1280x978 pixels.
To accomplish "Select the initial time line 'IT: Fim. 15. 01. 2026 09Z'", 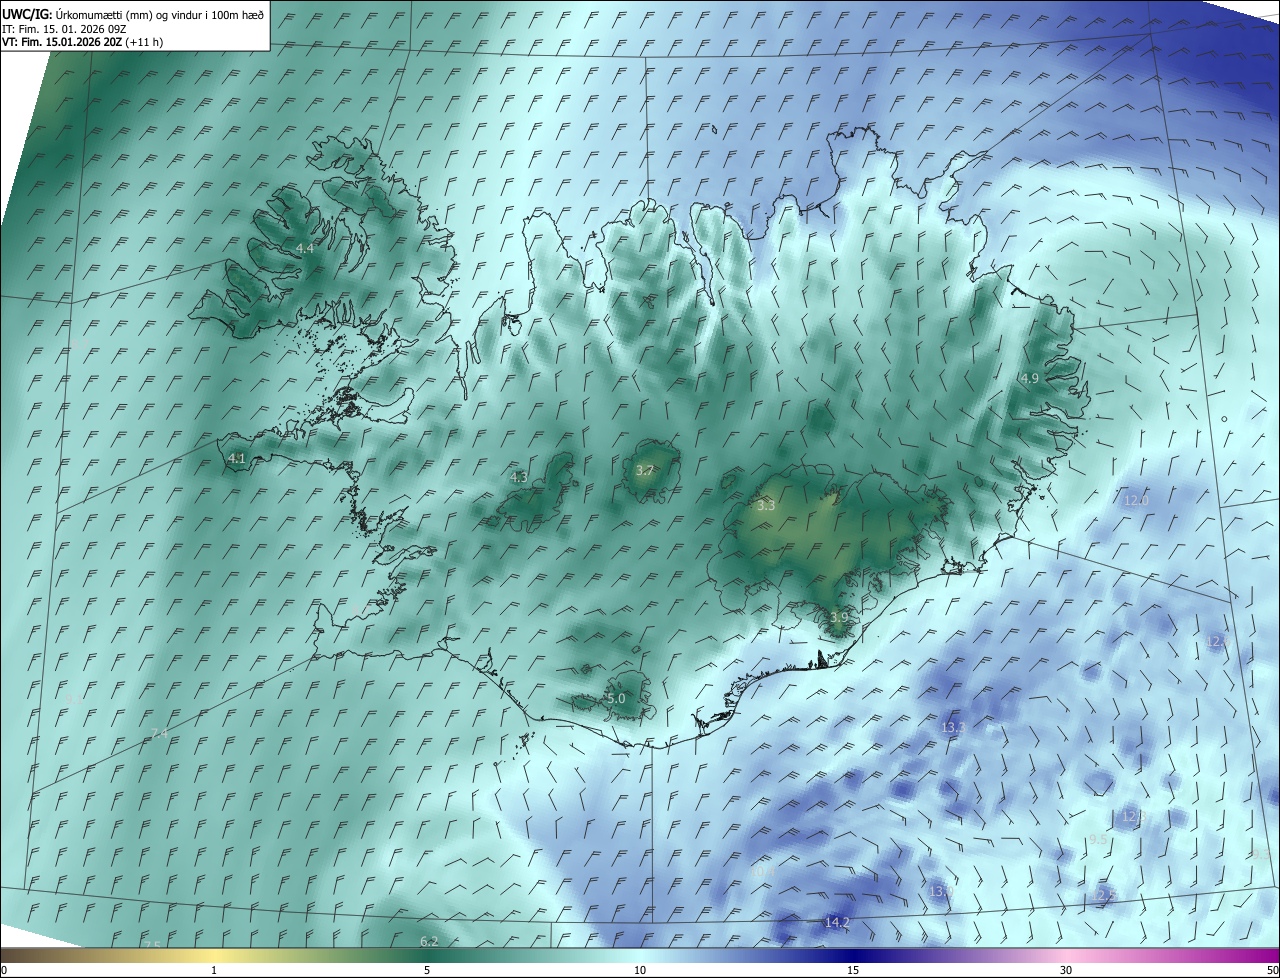I will pyautogui.click(x=64, y=28).
